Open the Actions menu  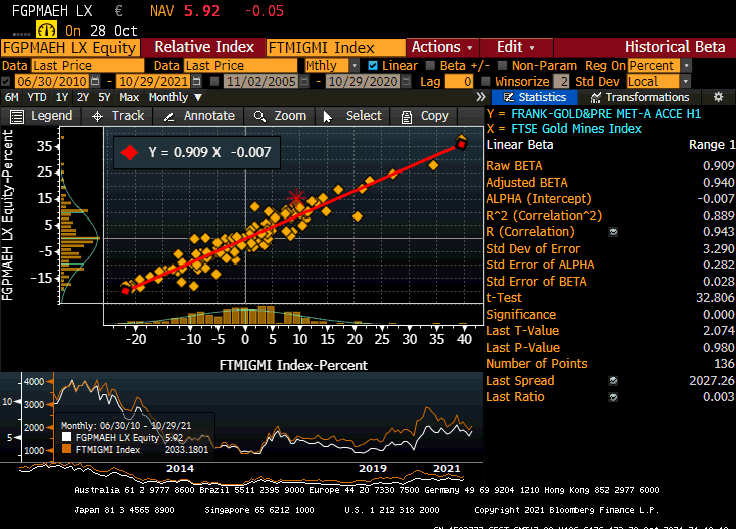coord(442,47)
